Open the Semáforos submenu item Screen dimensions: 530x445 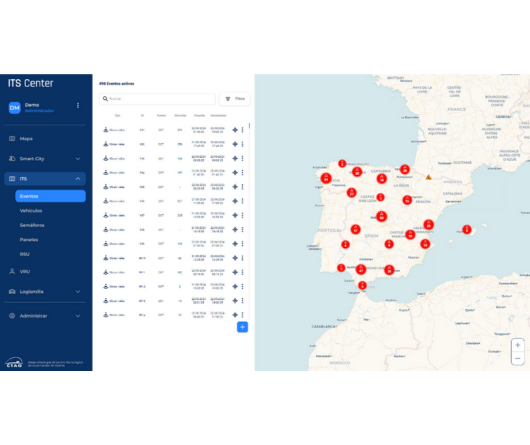pos(32,225)
